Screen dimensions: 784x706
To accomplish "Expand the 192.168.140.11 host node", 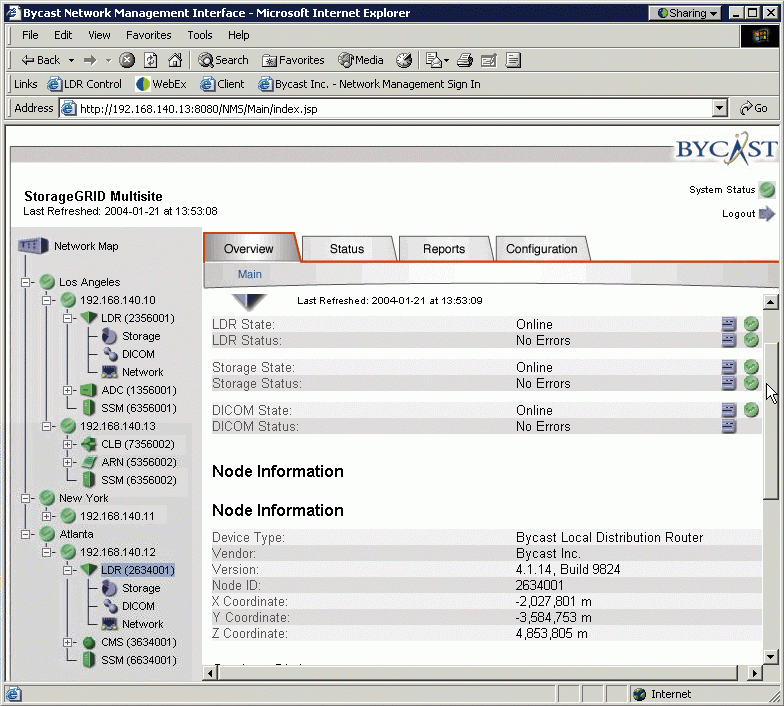I will pyautogui.click(x=46, y=516).
